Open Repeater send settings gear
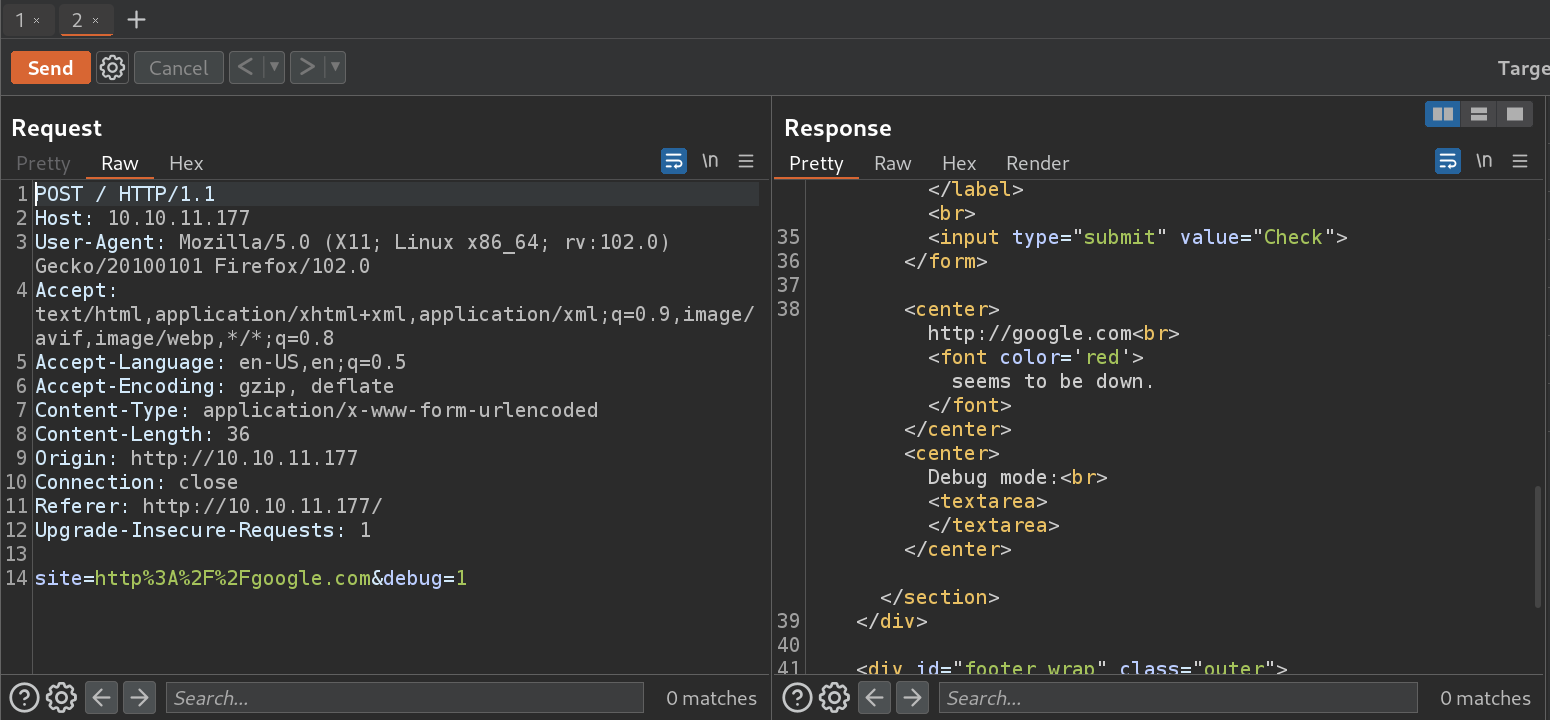The image size is (1550, 720). click(x=112, y=68)
